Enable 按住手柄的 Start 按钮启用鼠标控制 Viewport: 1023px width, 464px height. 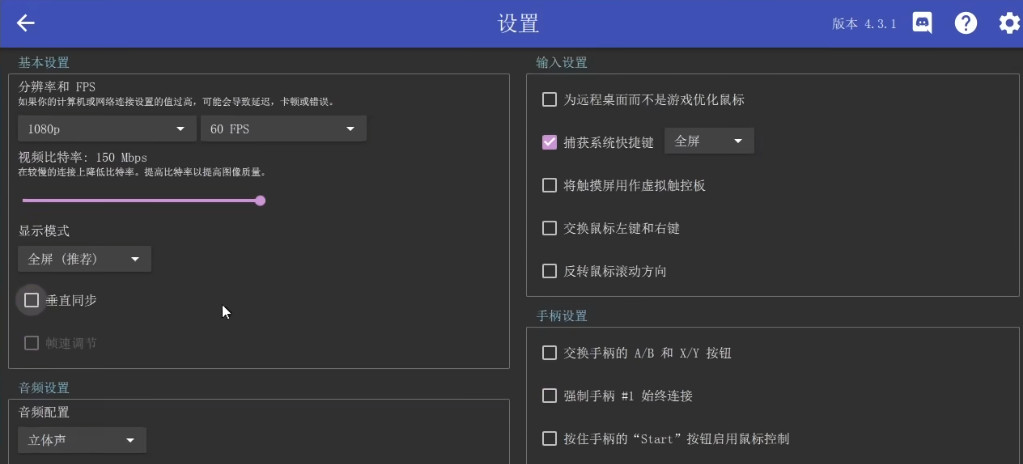[x=549, y=439]
